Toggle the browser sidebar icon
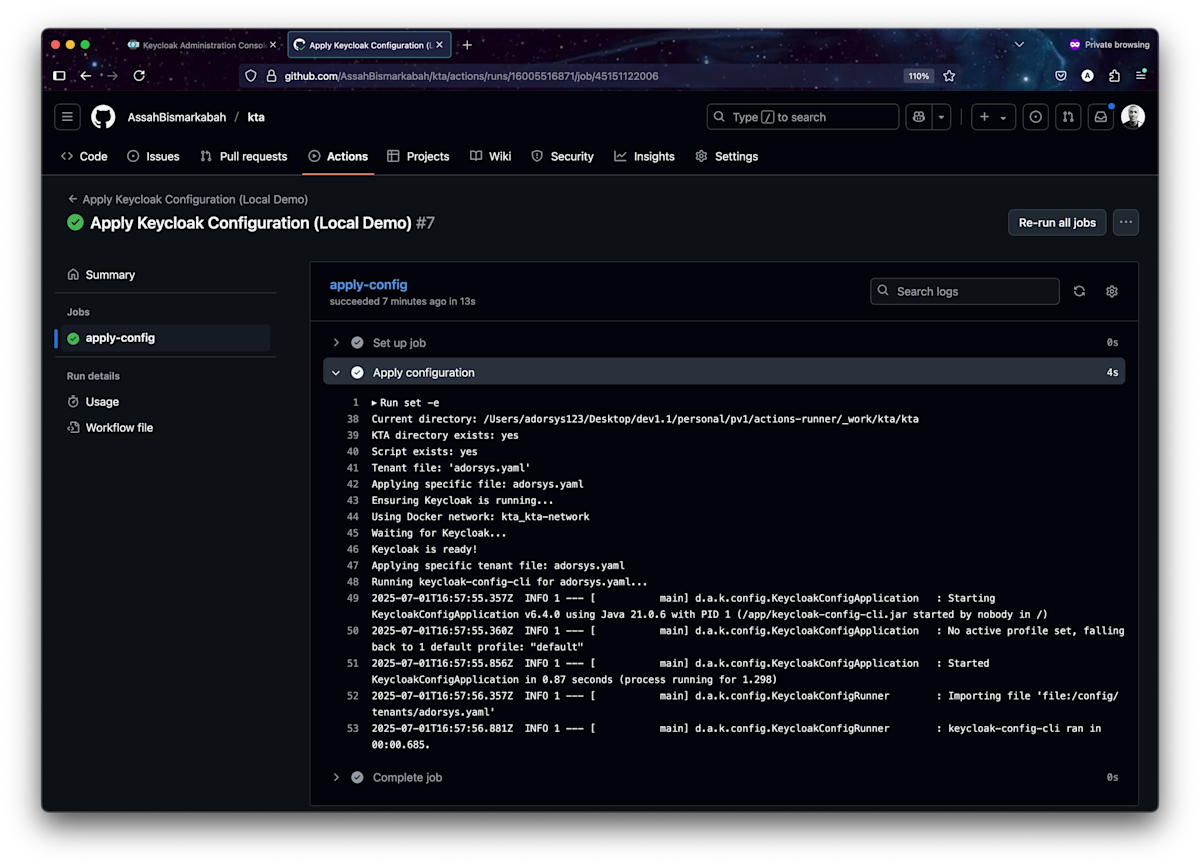 [x=59, y=76]
